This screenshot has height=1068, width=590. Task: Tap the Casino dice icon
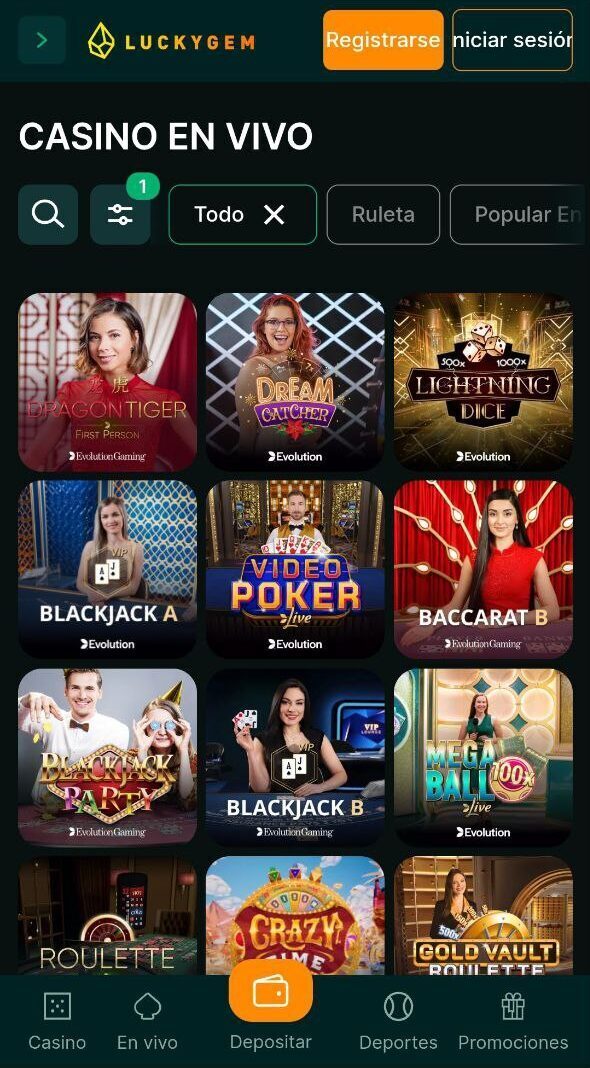click(57, 1006)
